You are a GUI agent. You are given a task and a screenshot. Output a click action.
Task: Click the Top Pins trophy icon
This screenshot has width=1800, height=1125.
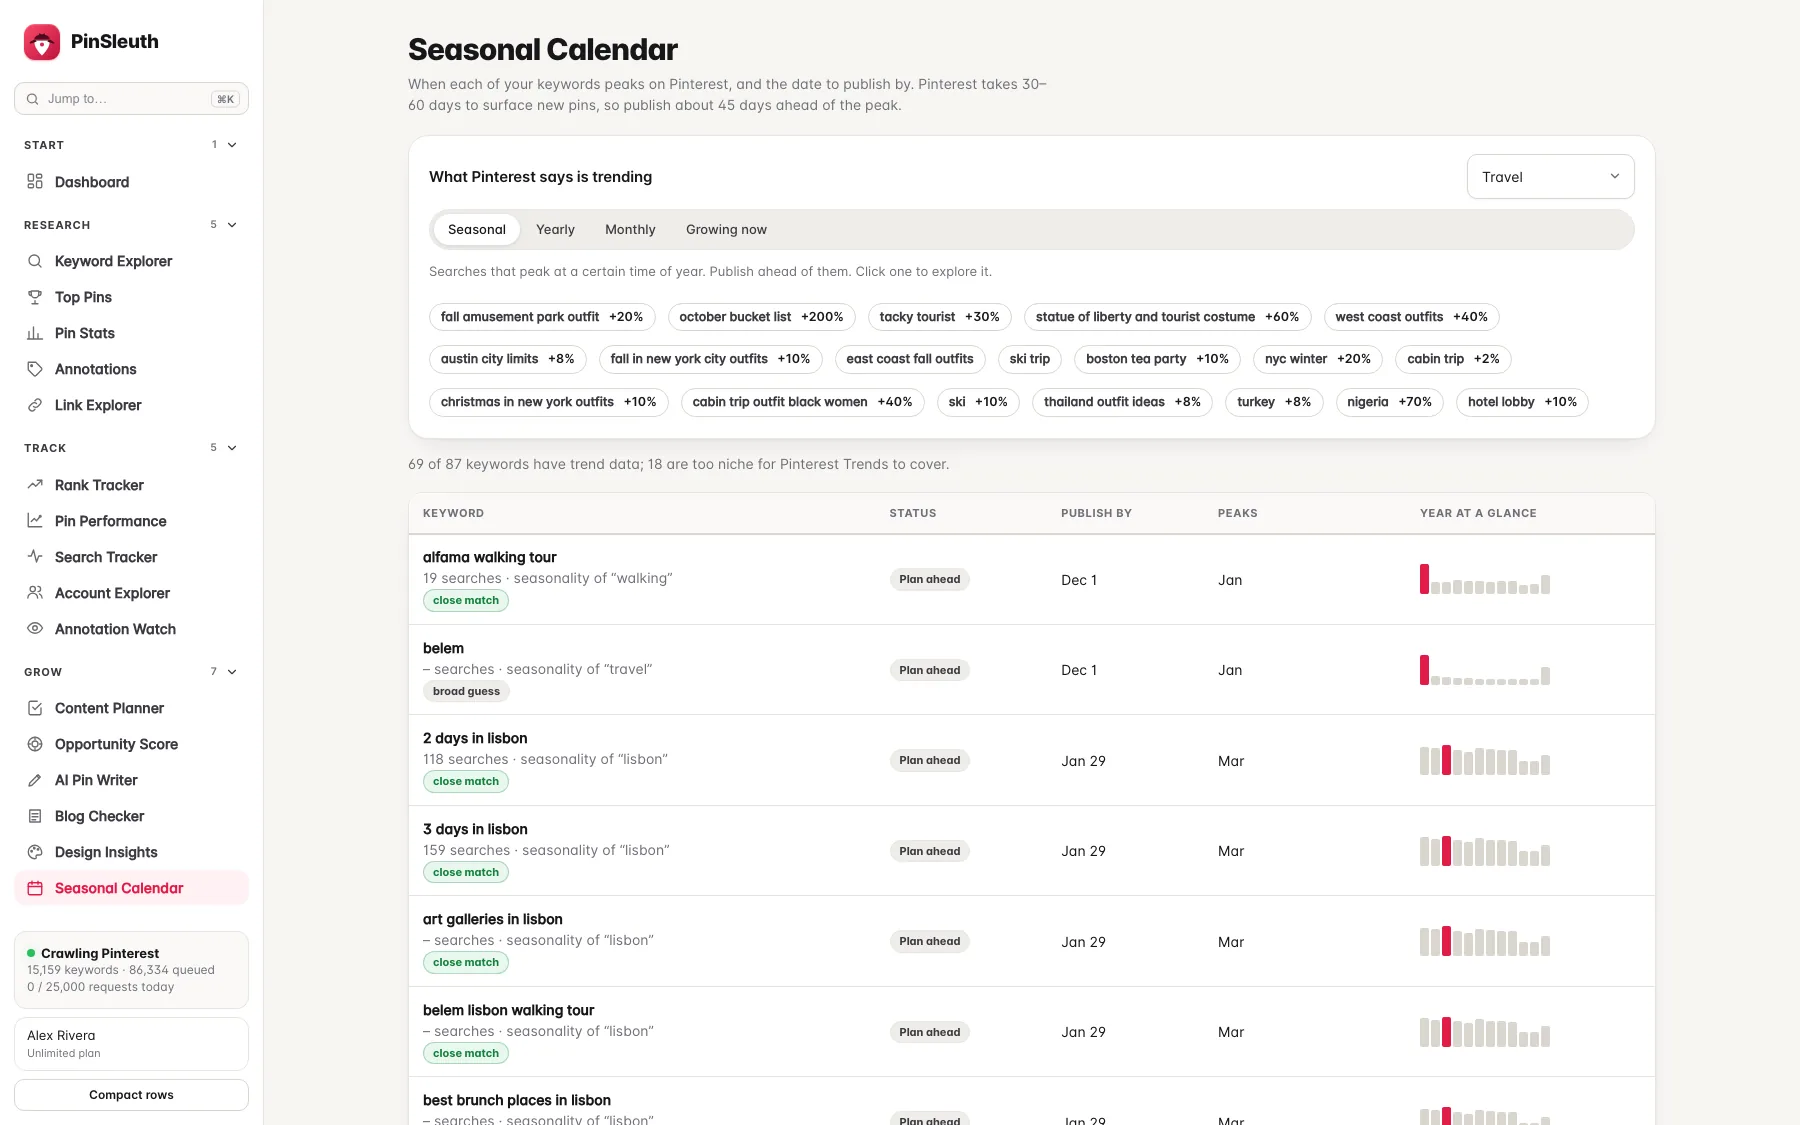tap(35, 297)
